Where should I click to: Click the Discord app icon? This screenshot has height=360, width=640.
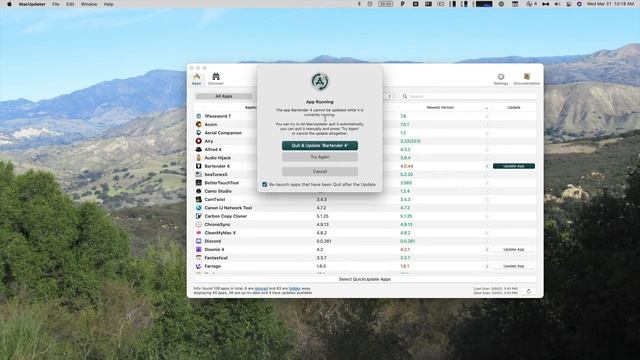pos(199,241)
